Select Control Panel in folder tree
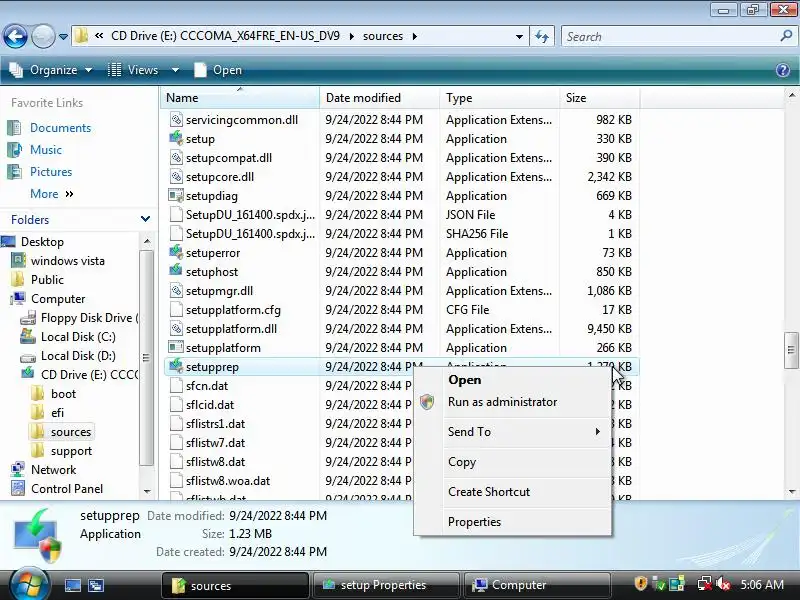 click(67, 489)
